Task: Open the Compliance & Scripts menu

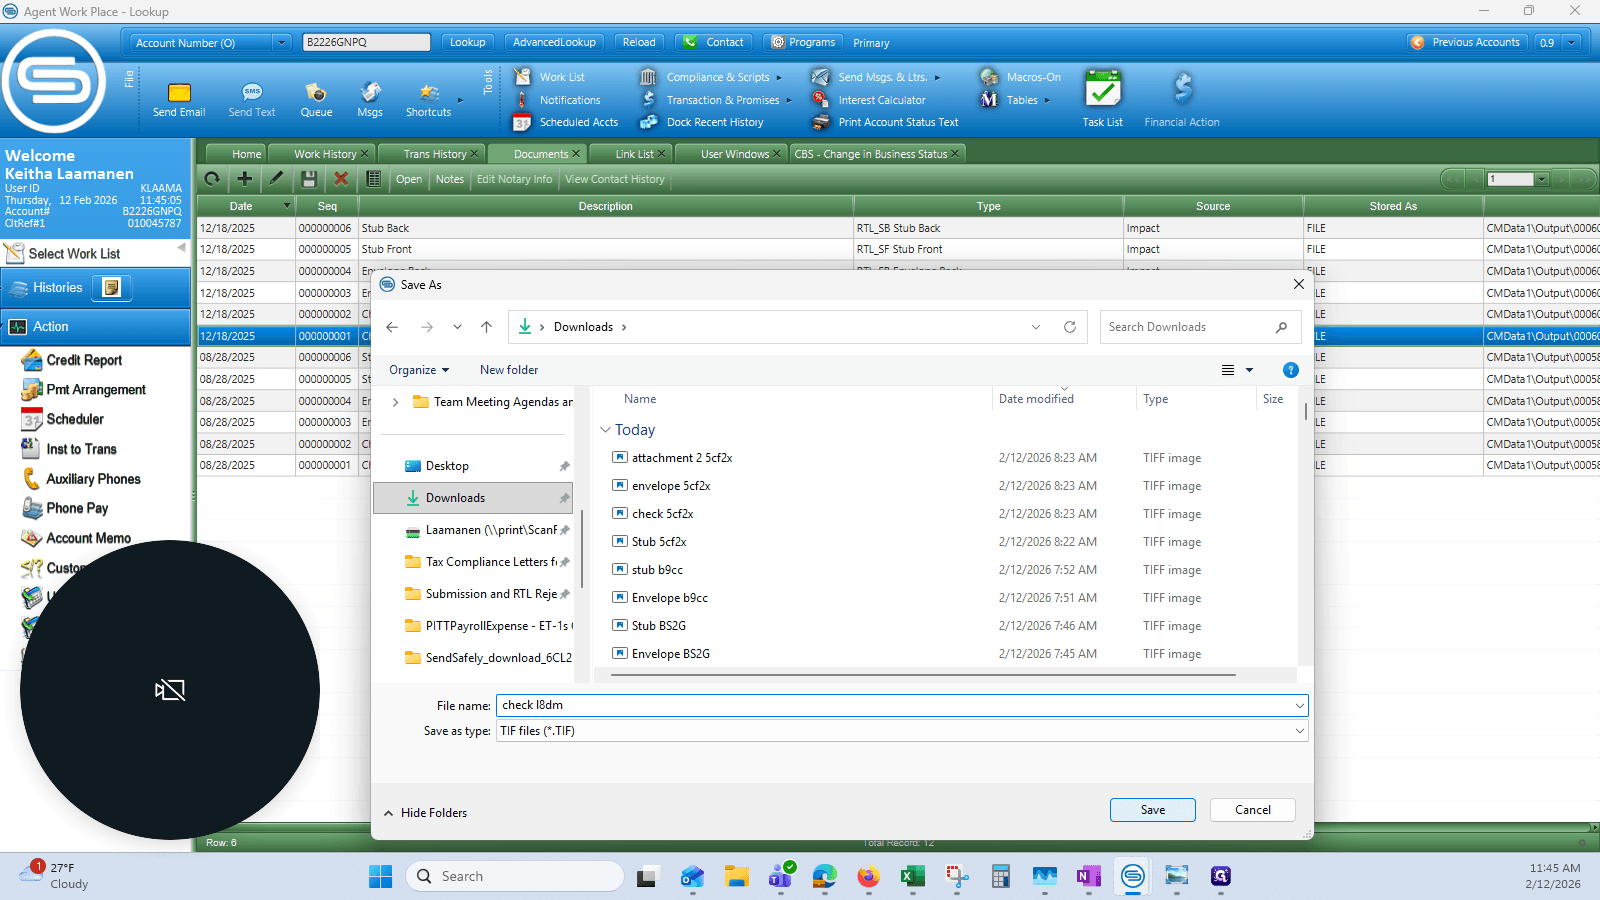Action: click(718, 77)
